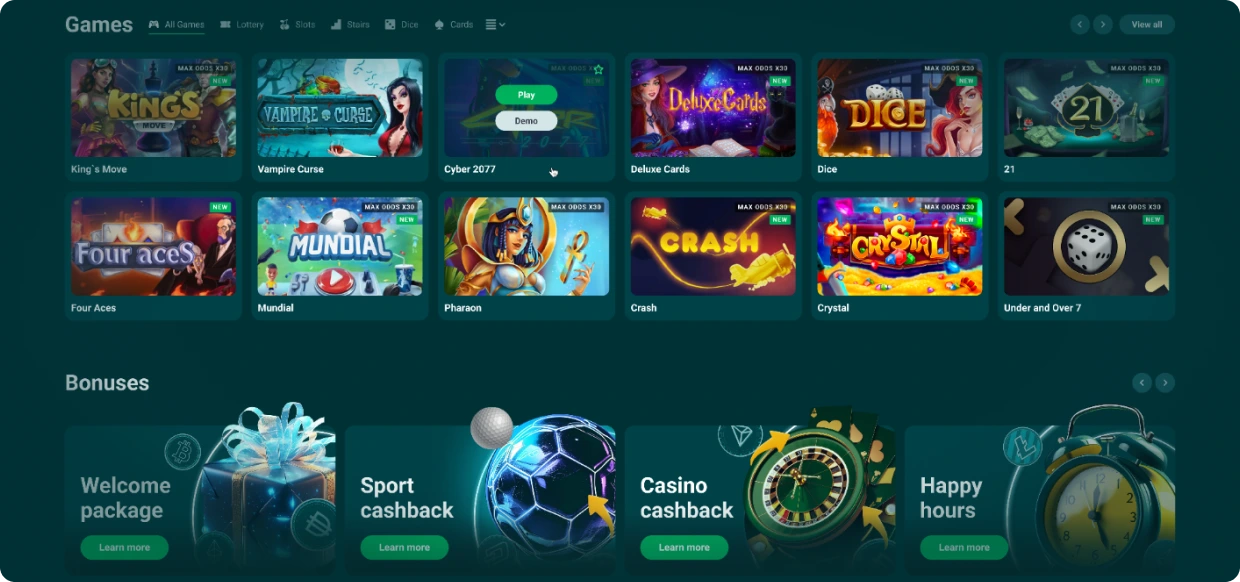Go to next games page arrow
This screenshot has height=582, width=1240.
(x=1103, y=24)
